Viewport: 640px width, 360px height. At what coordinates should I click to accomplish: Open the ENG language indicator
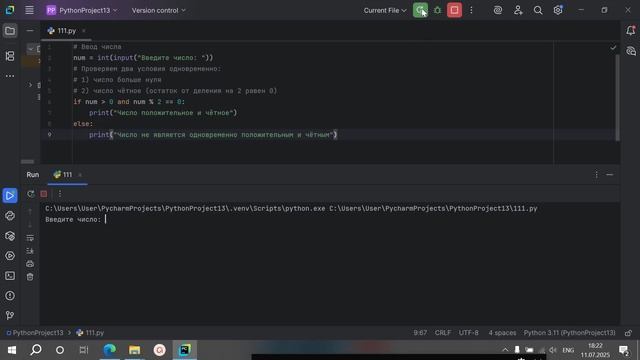click(568, 350)
